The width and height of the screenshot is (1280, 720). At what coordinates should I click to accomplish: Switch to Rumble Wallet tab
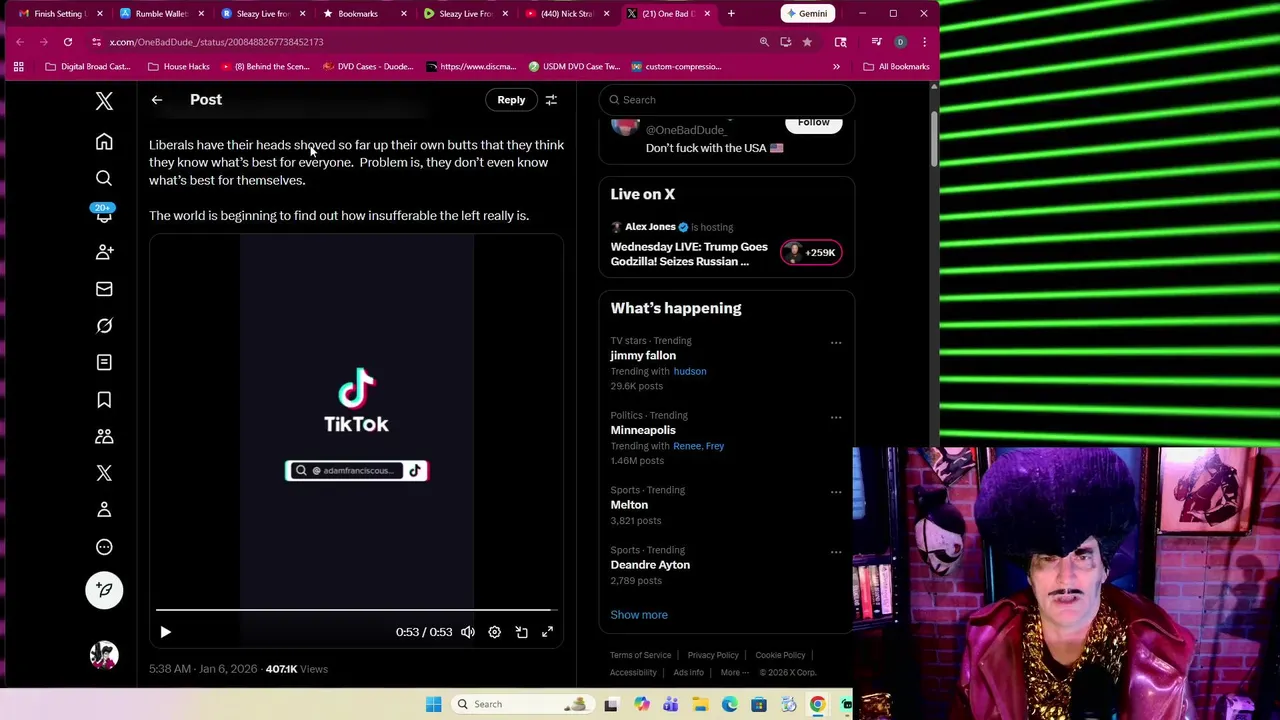(162, 14)
